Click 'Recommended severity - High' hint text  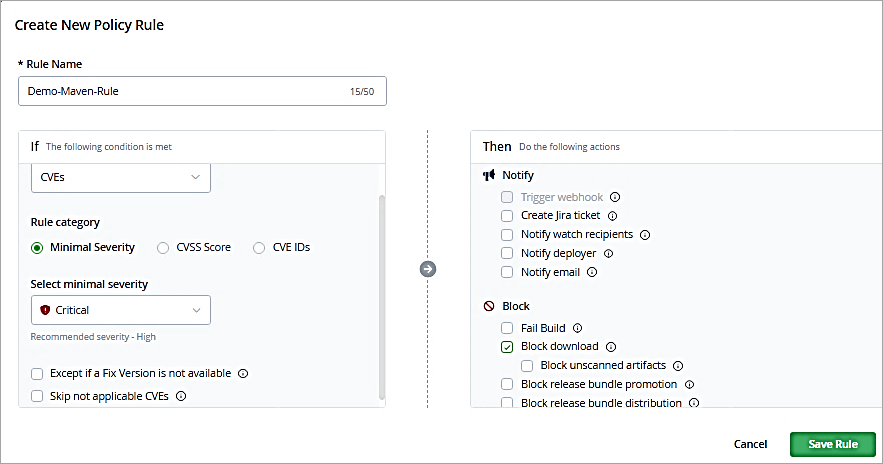(93, 337)
